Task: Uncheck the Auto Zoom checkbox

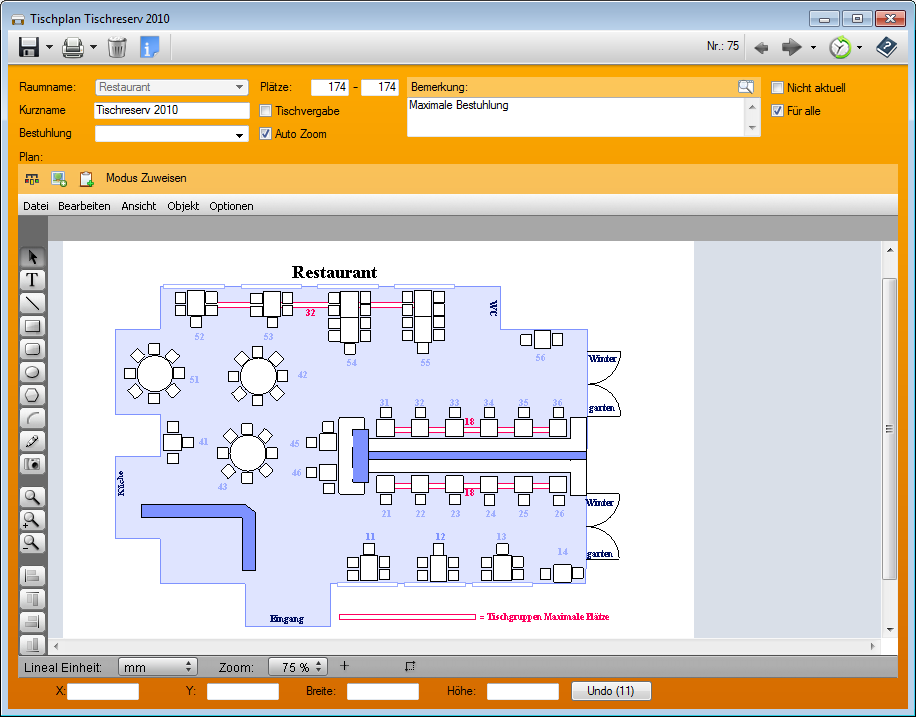Action: pyautogui.click(x=266, y=134)
